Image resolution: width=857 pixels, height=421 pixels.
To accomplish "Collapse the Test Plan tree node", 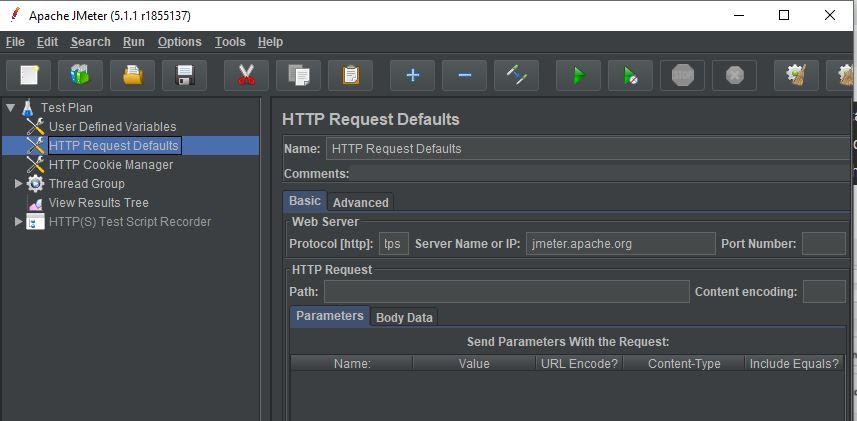I will point(10,107).
